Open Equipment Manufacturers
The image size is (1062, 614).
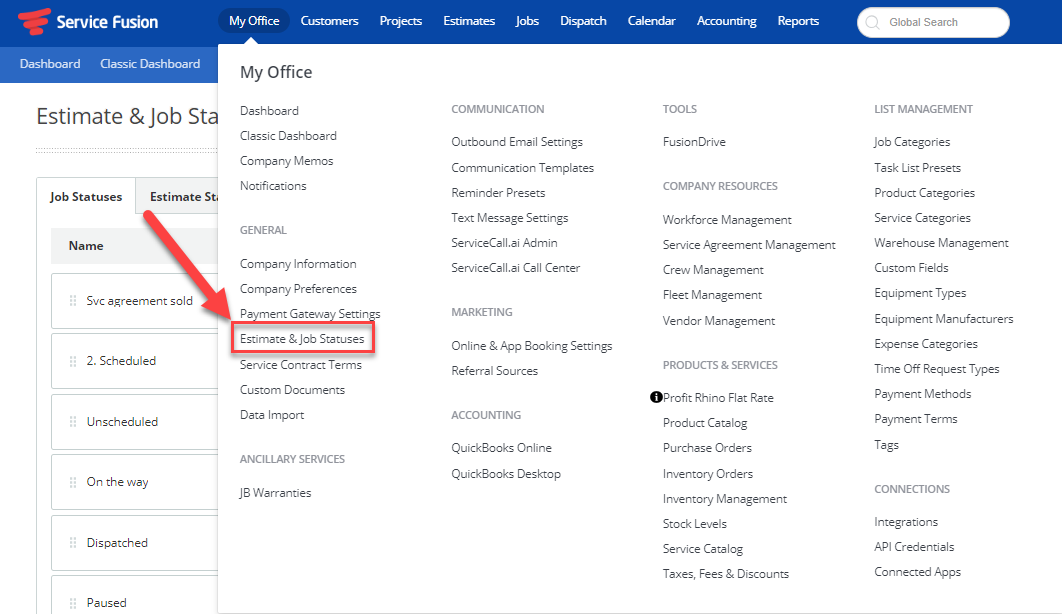(x=943, y=319)
